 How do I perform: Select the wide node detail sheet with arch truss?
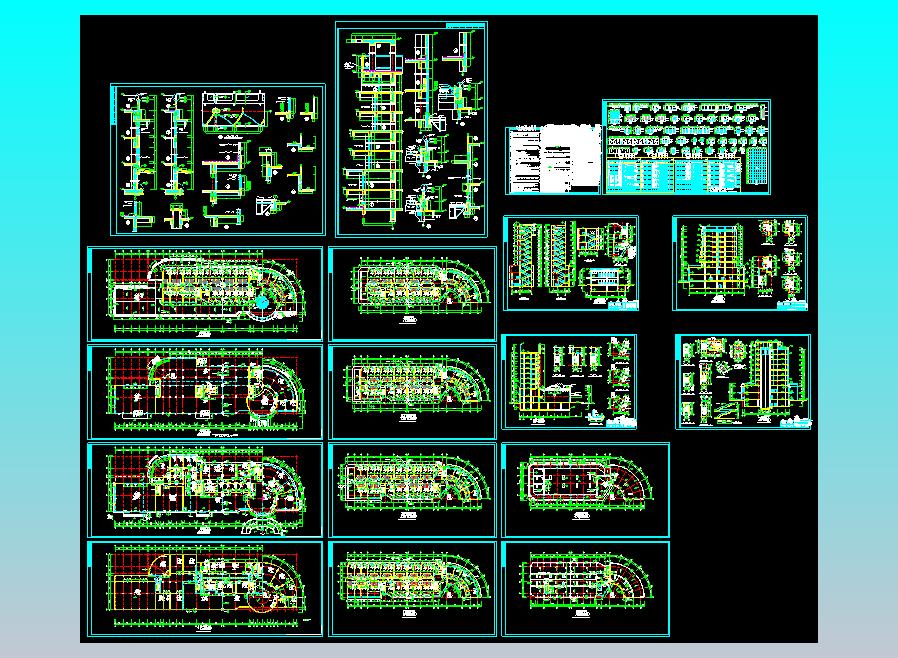pyautogui.click(x=218, y=160)
